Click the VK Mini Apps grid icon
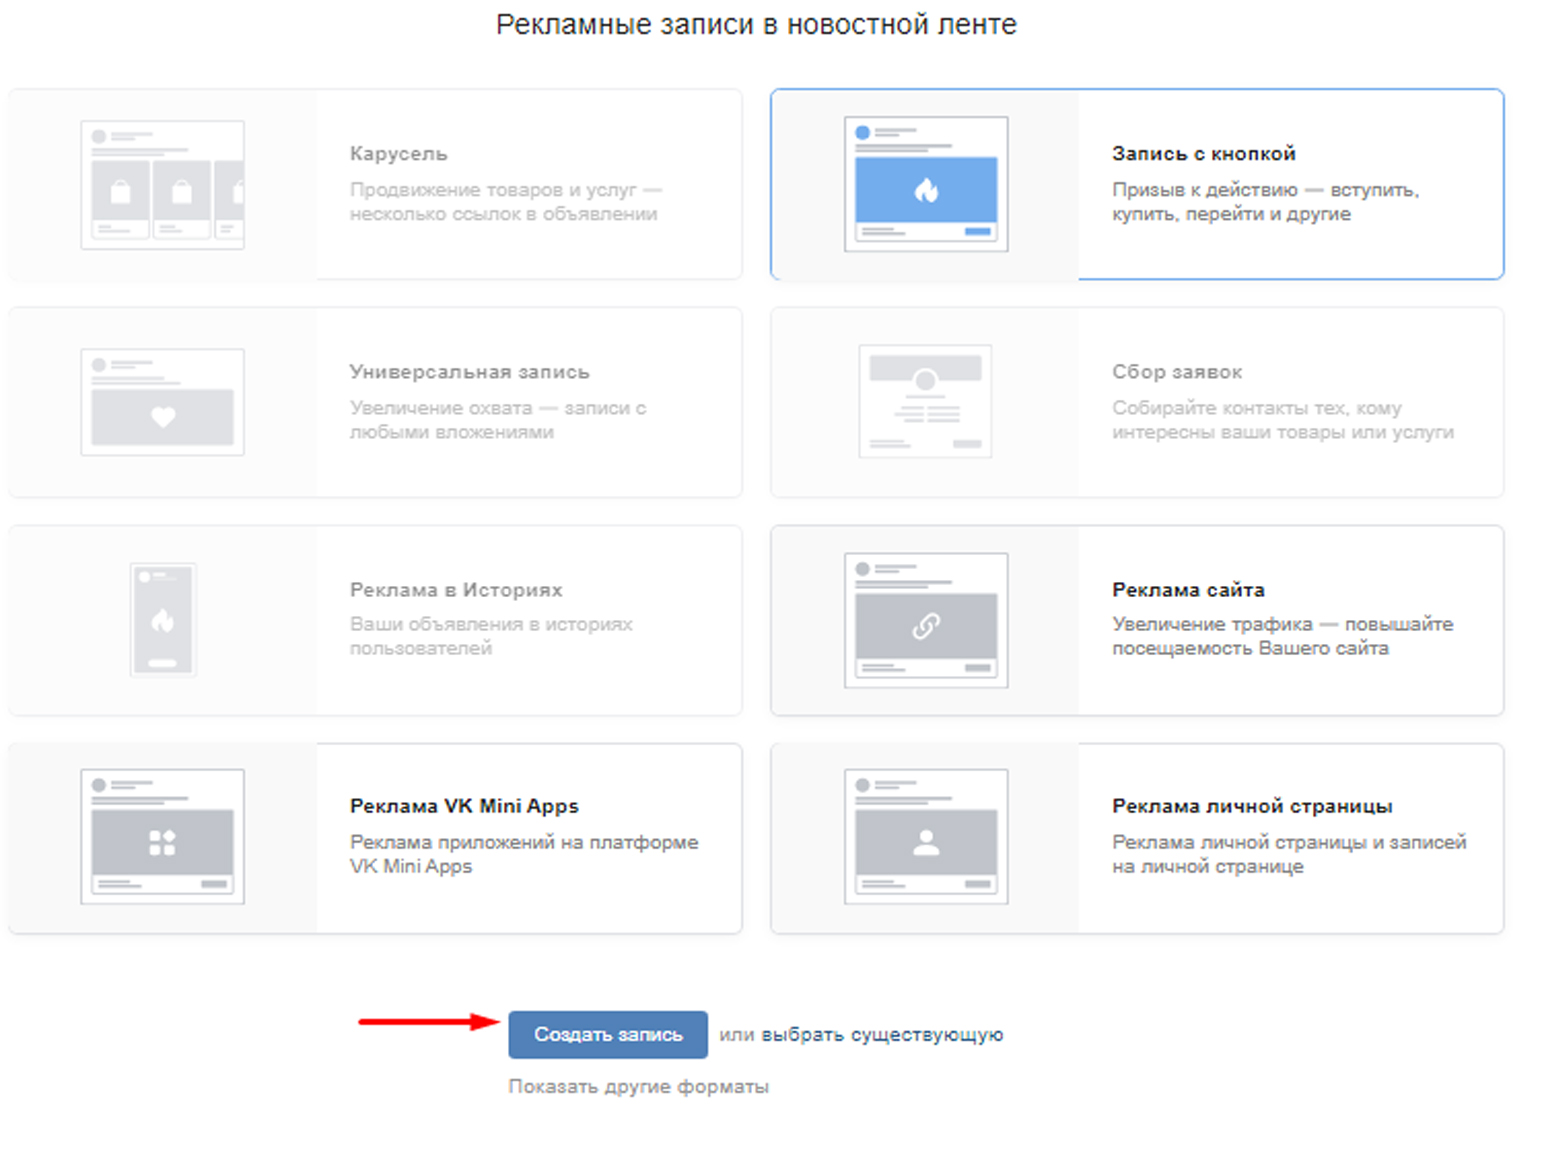Viewport: 1542px width, 1153px height. [x=162, y=843]
